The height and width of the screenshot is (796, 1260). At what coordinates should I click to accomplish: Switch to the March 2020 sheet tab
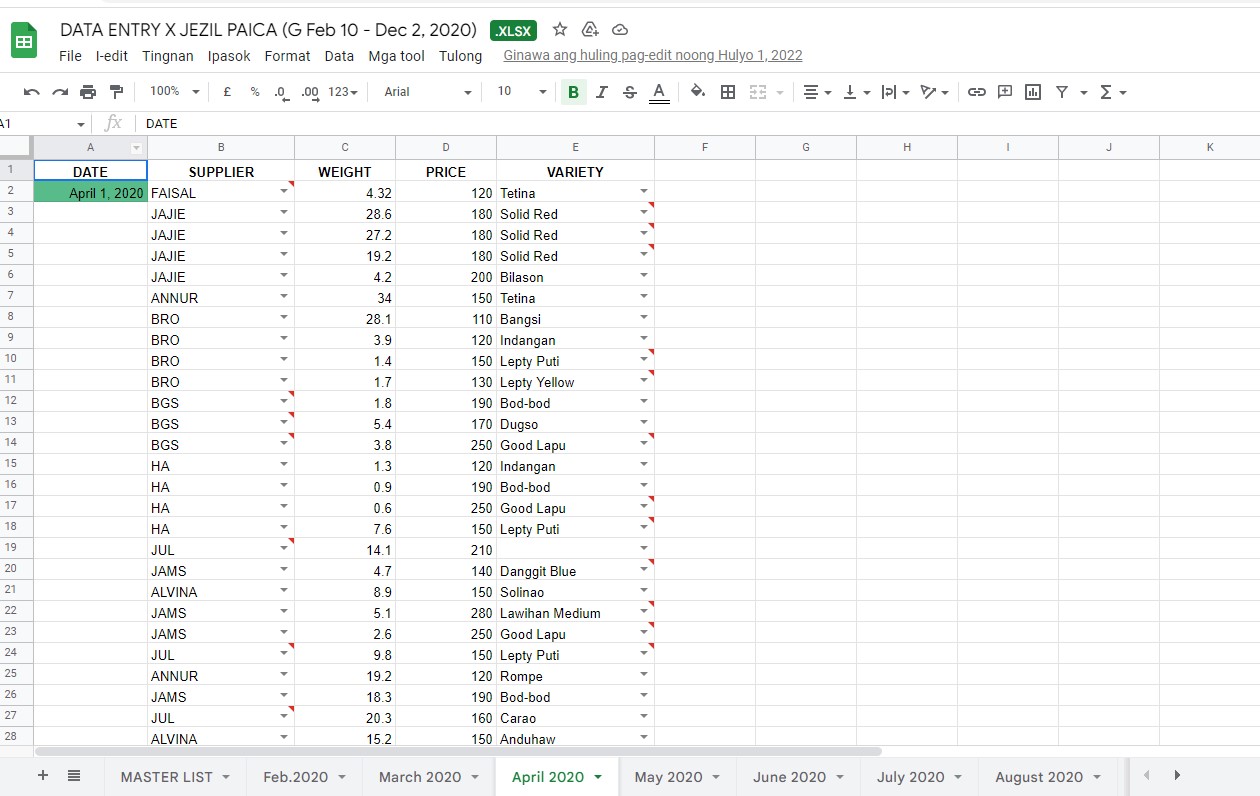pos(428,777)
